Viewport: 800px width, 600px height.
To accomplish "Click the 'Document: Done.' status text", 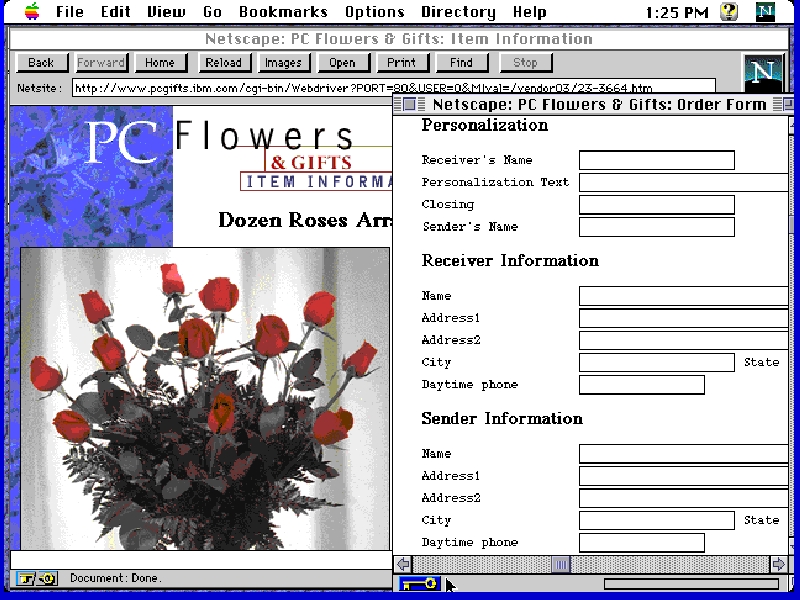I will (x=116, y=578).
